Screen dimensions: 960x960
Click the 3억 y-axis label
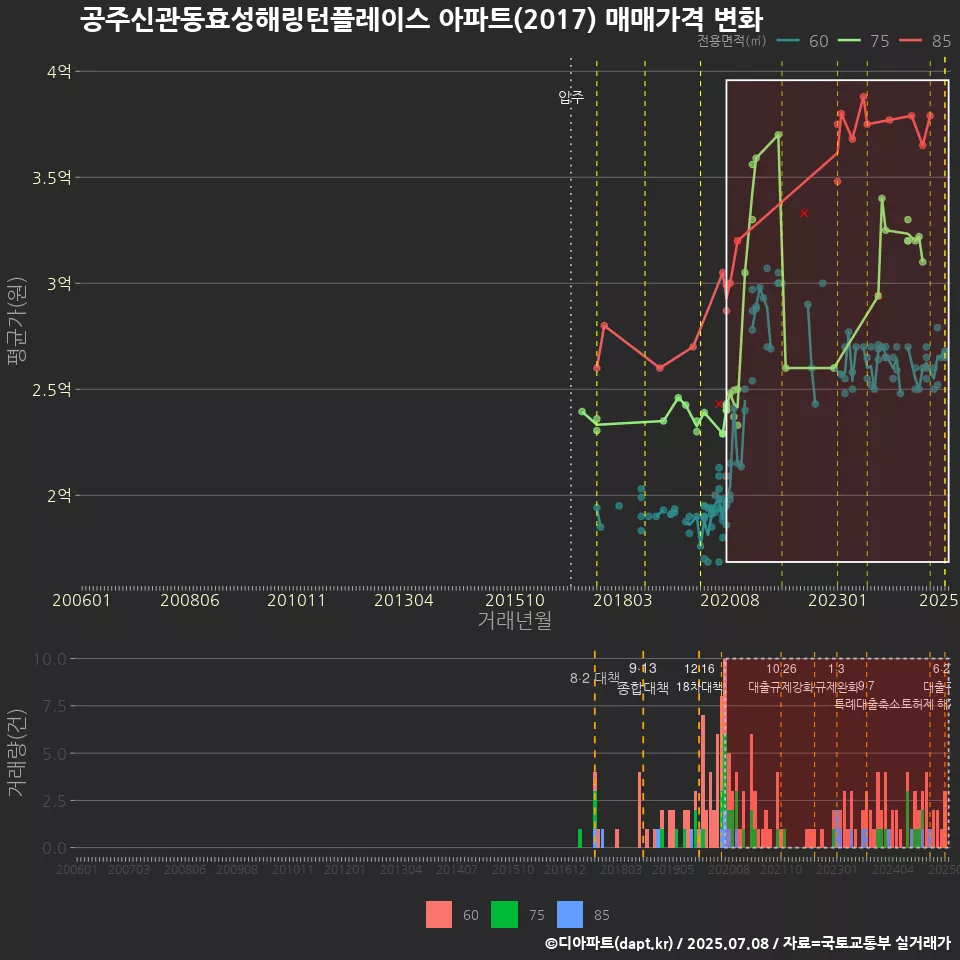(59, 283)
